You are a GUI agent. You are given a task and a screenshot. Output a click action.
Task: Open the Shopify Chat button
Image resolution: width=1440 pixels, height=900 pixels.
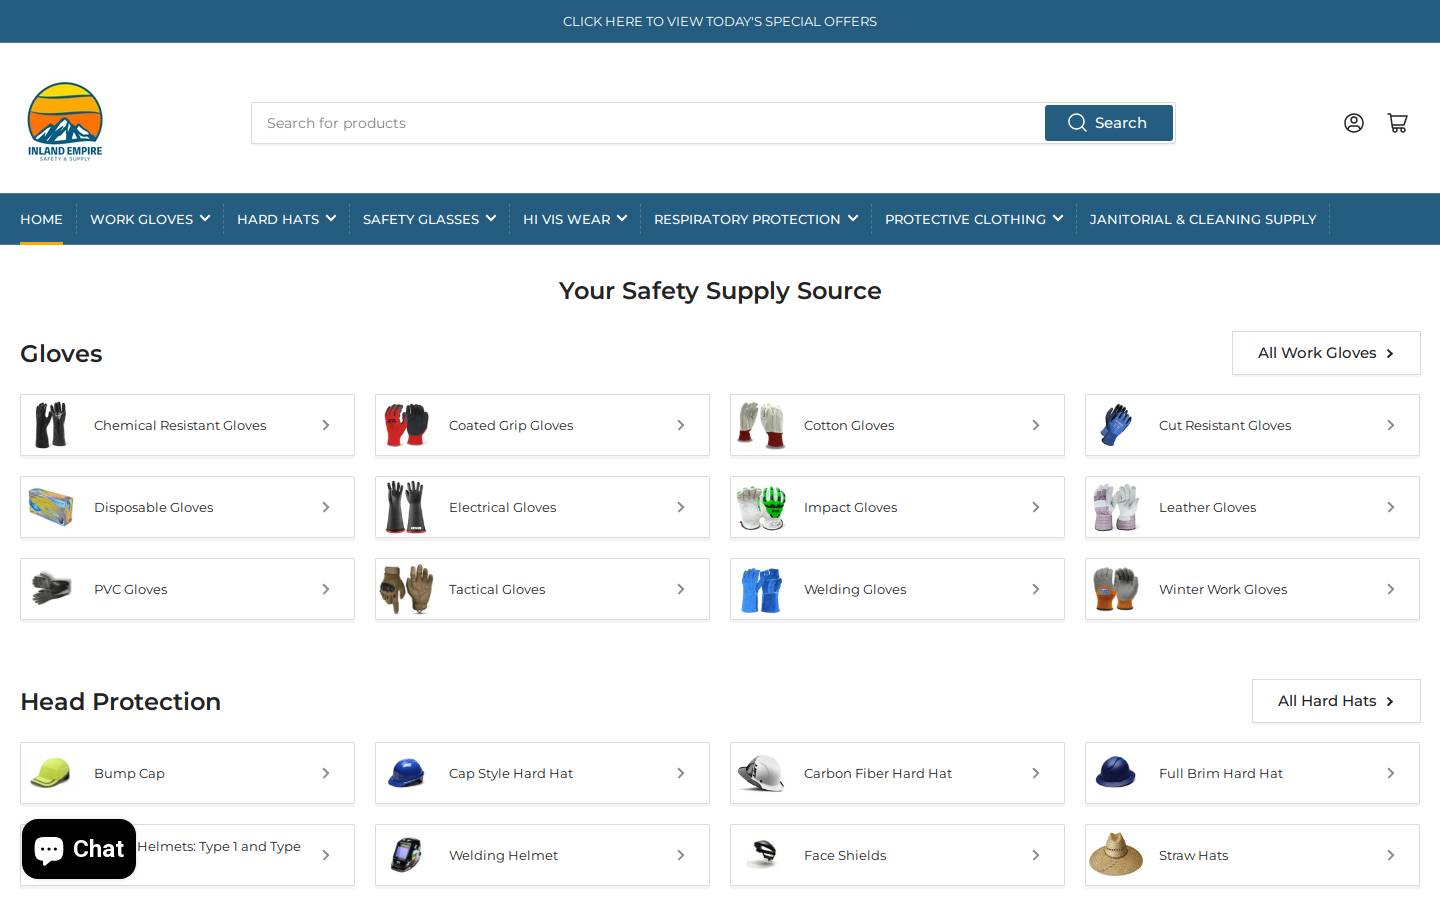79,849
